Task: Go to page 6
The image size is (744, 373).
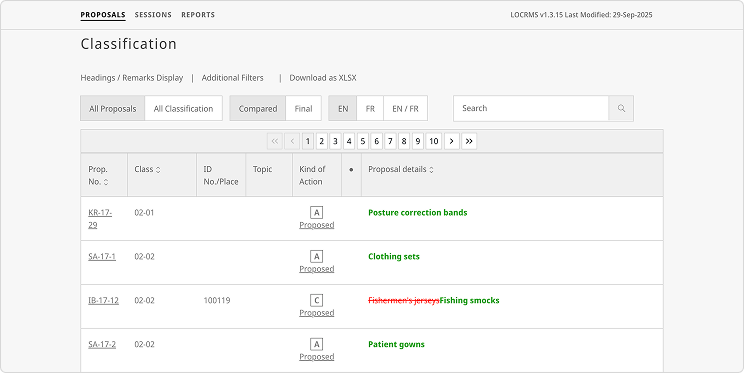Action: point(376,141)
